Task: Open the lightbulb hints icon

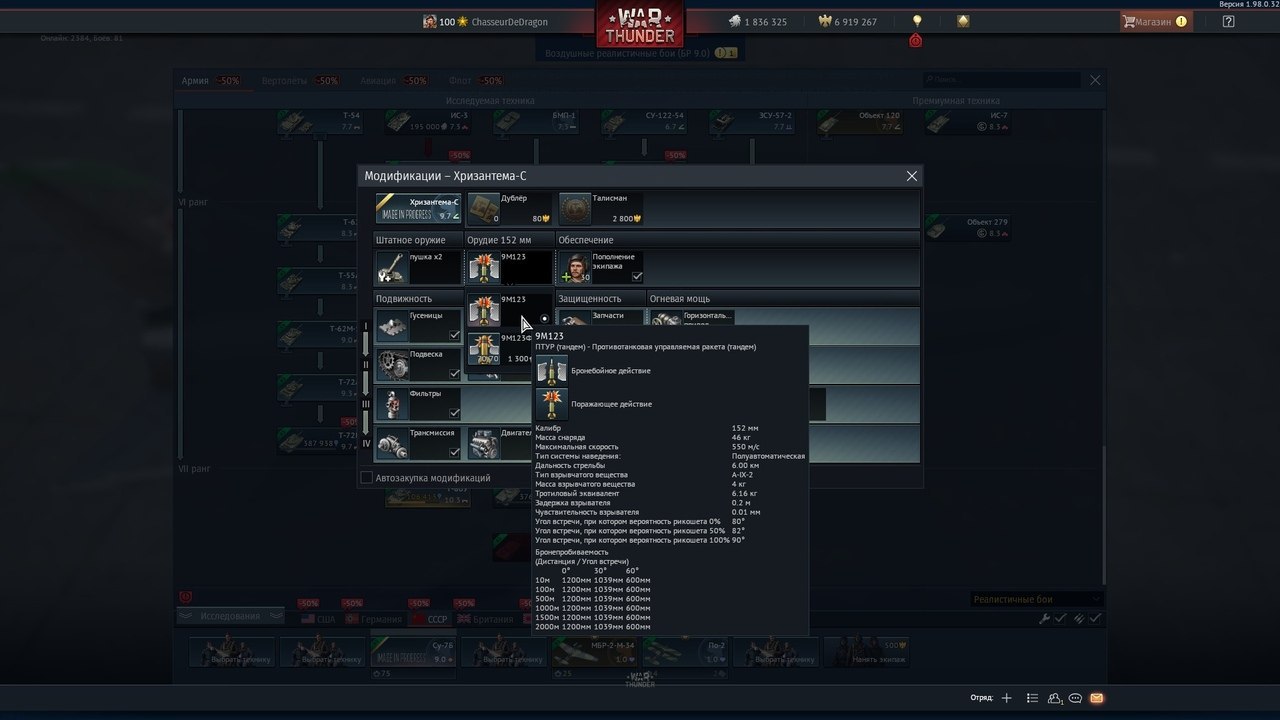Action: click(917, 21)
